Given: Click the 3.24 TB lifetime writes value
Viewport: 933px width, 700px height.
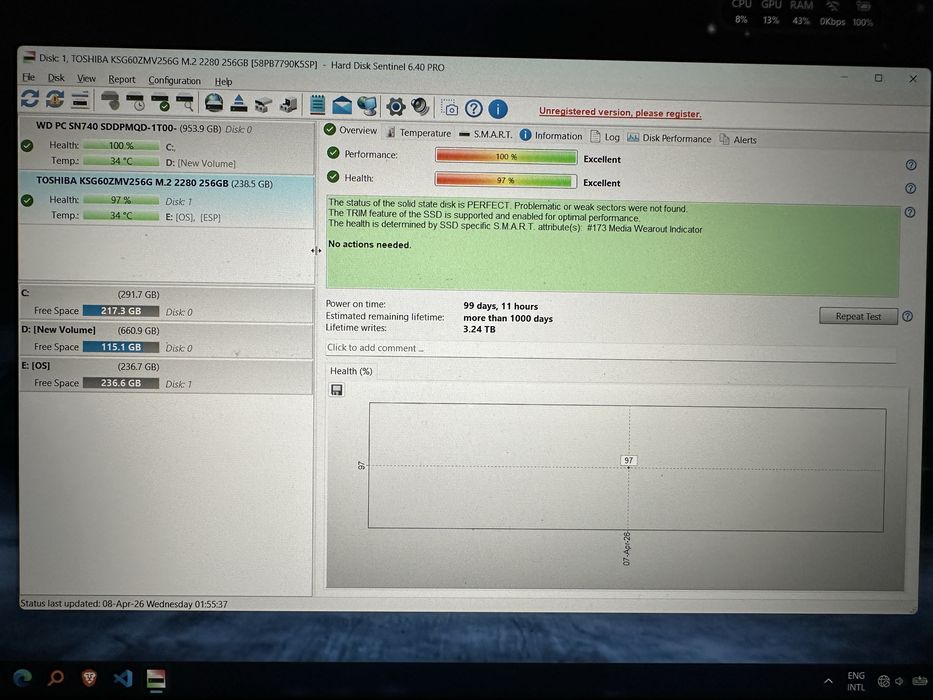Looking at the screenshot, I should (479, 329).
